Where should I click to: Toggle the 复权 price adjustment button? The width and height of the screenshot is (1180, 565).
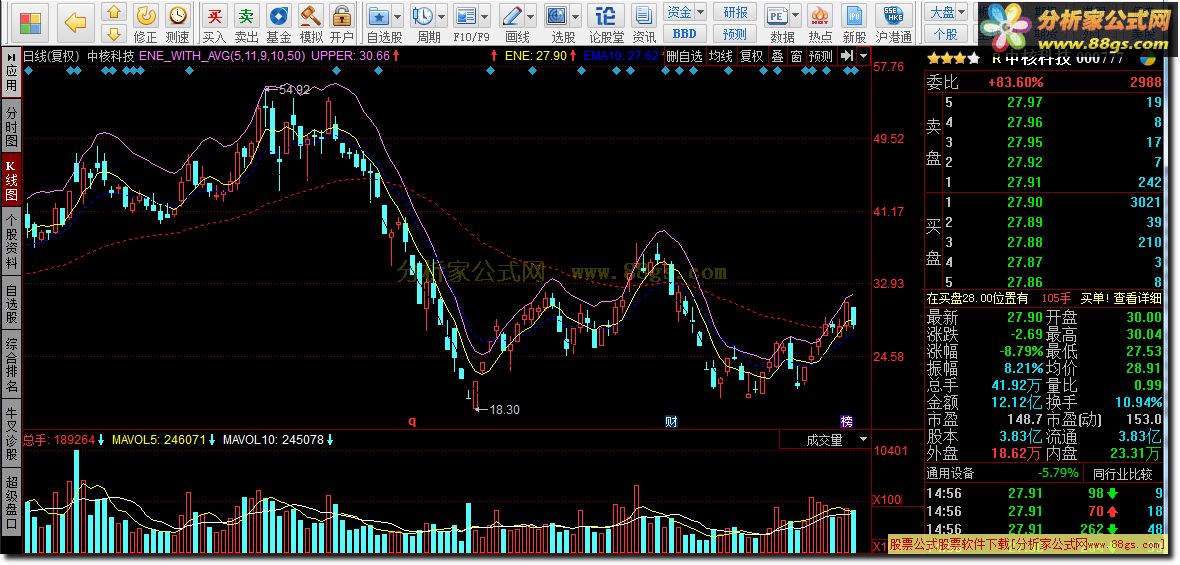tap(750, 56)
